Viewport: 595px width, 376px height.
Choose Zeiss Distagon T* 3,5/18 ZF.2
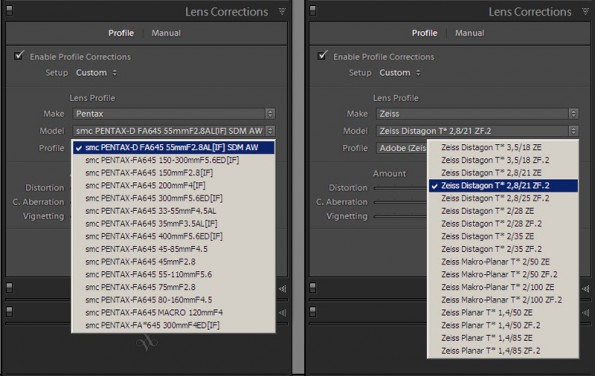503,160
